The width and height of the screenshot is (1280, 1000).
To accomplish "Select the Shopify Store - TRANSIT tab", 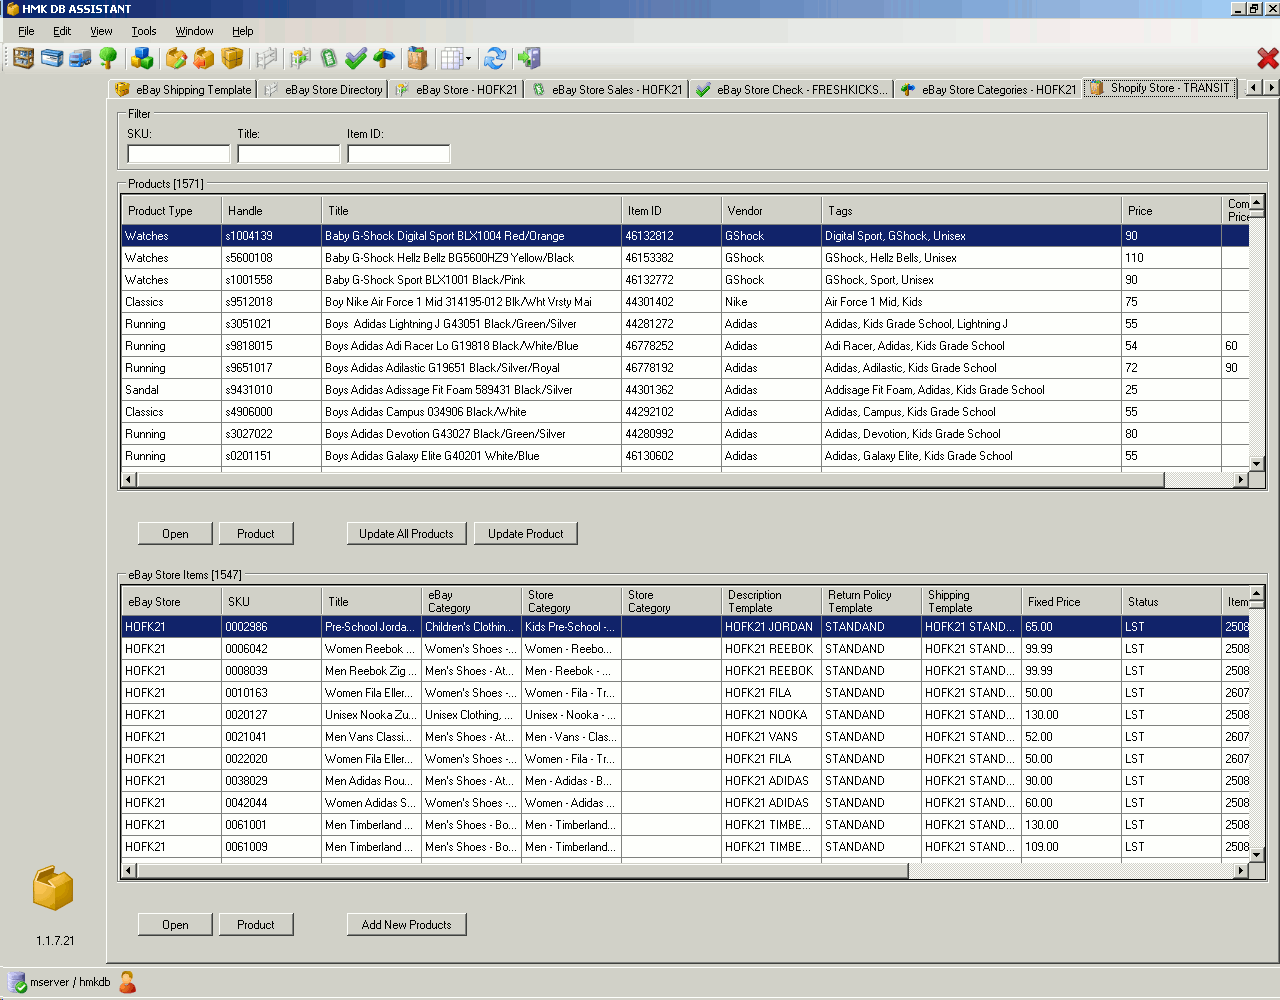I will tap(1160, 88).
